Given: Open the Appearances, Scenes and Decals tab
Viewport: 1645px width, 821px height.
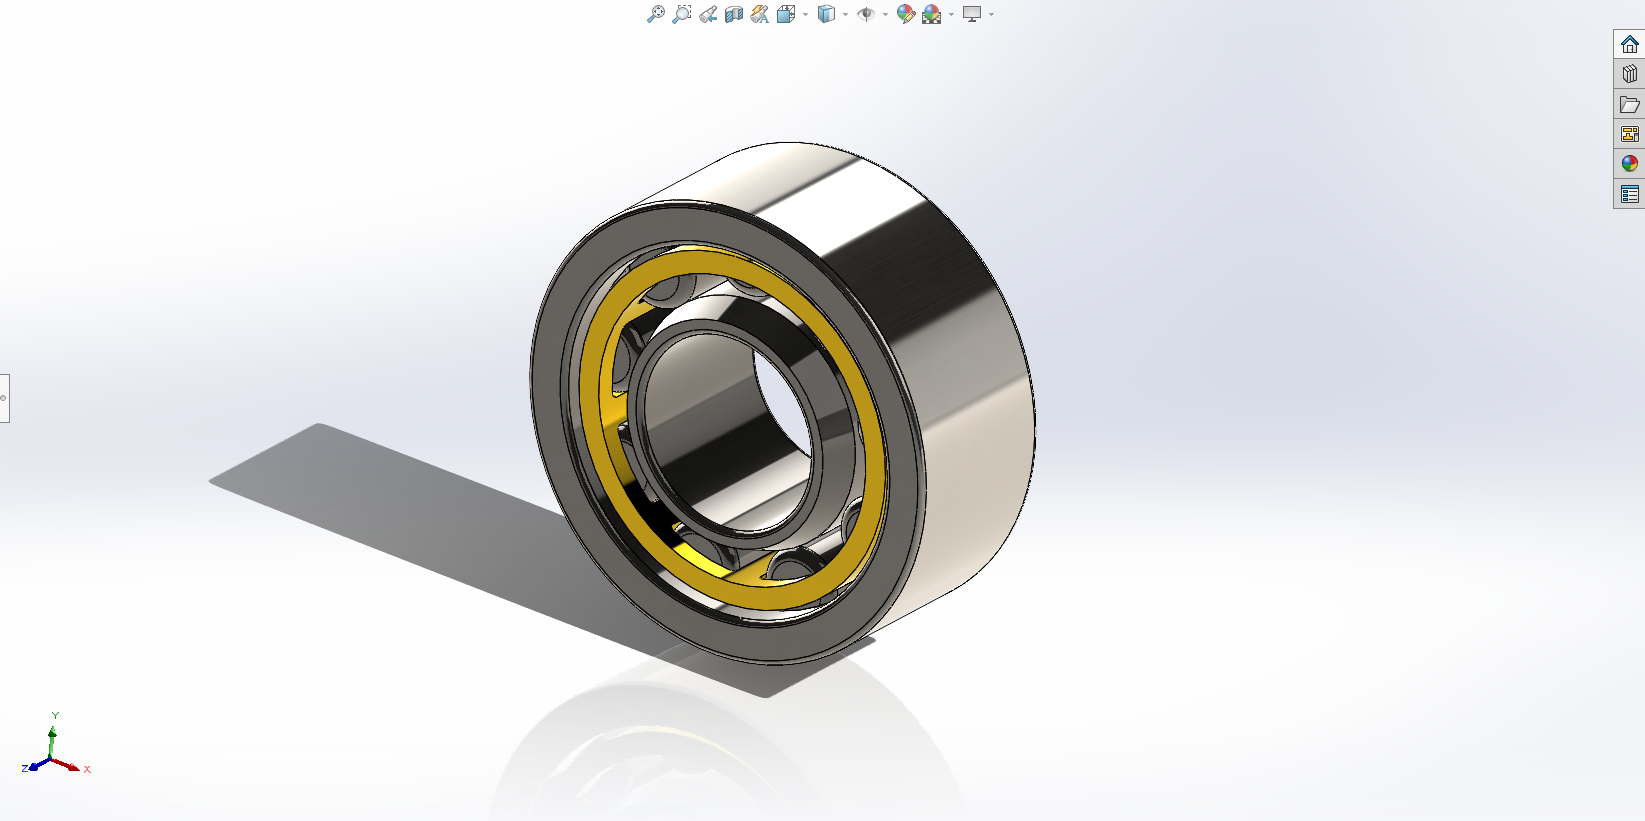Looking at the screenshot, I should [x=1630, y=164].
